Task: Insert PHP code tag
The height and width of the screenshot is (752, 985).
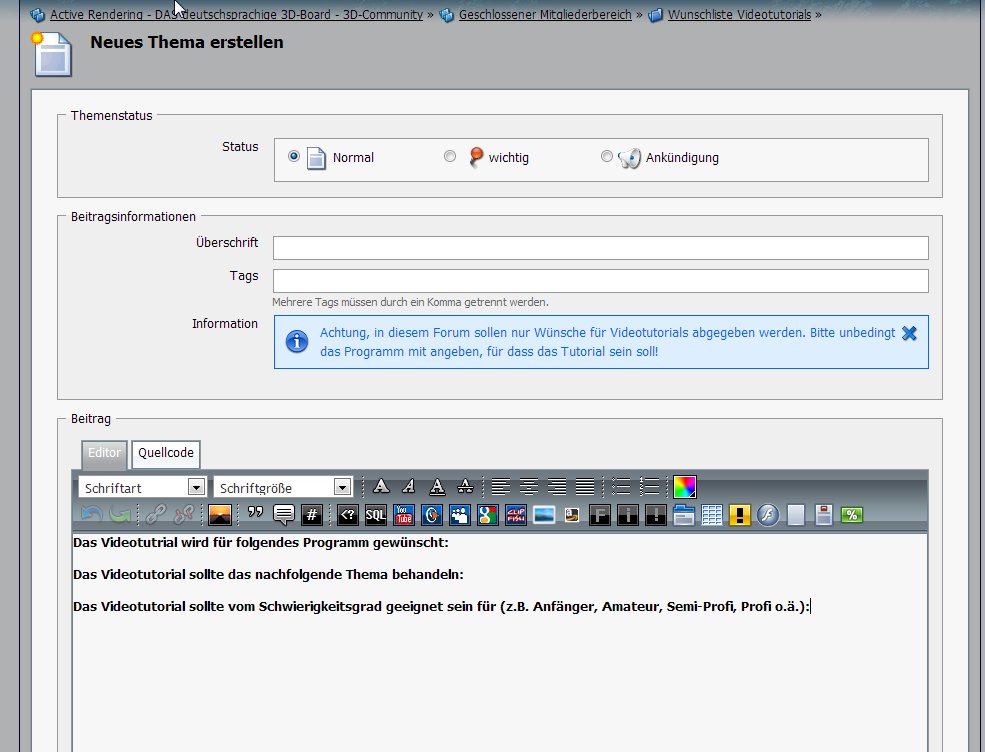Action: pos(347,515)
